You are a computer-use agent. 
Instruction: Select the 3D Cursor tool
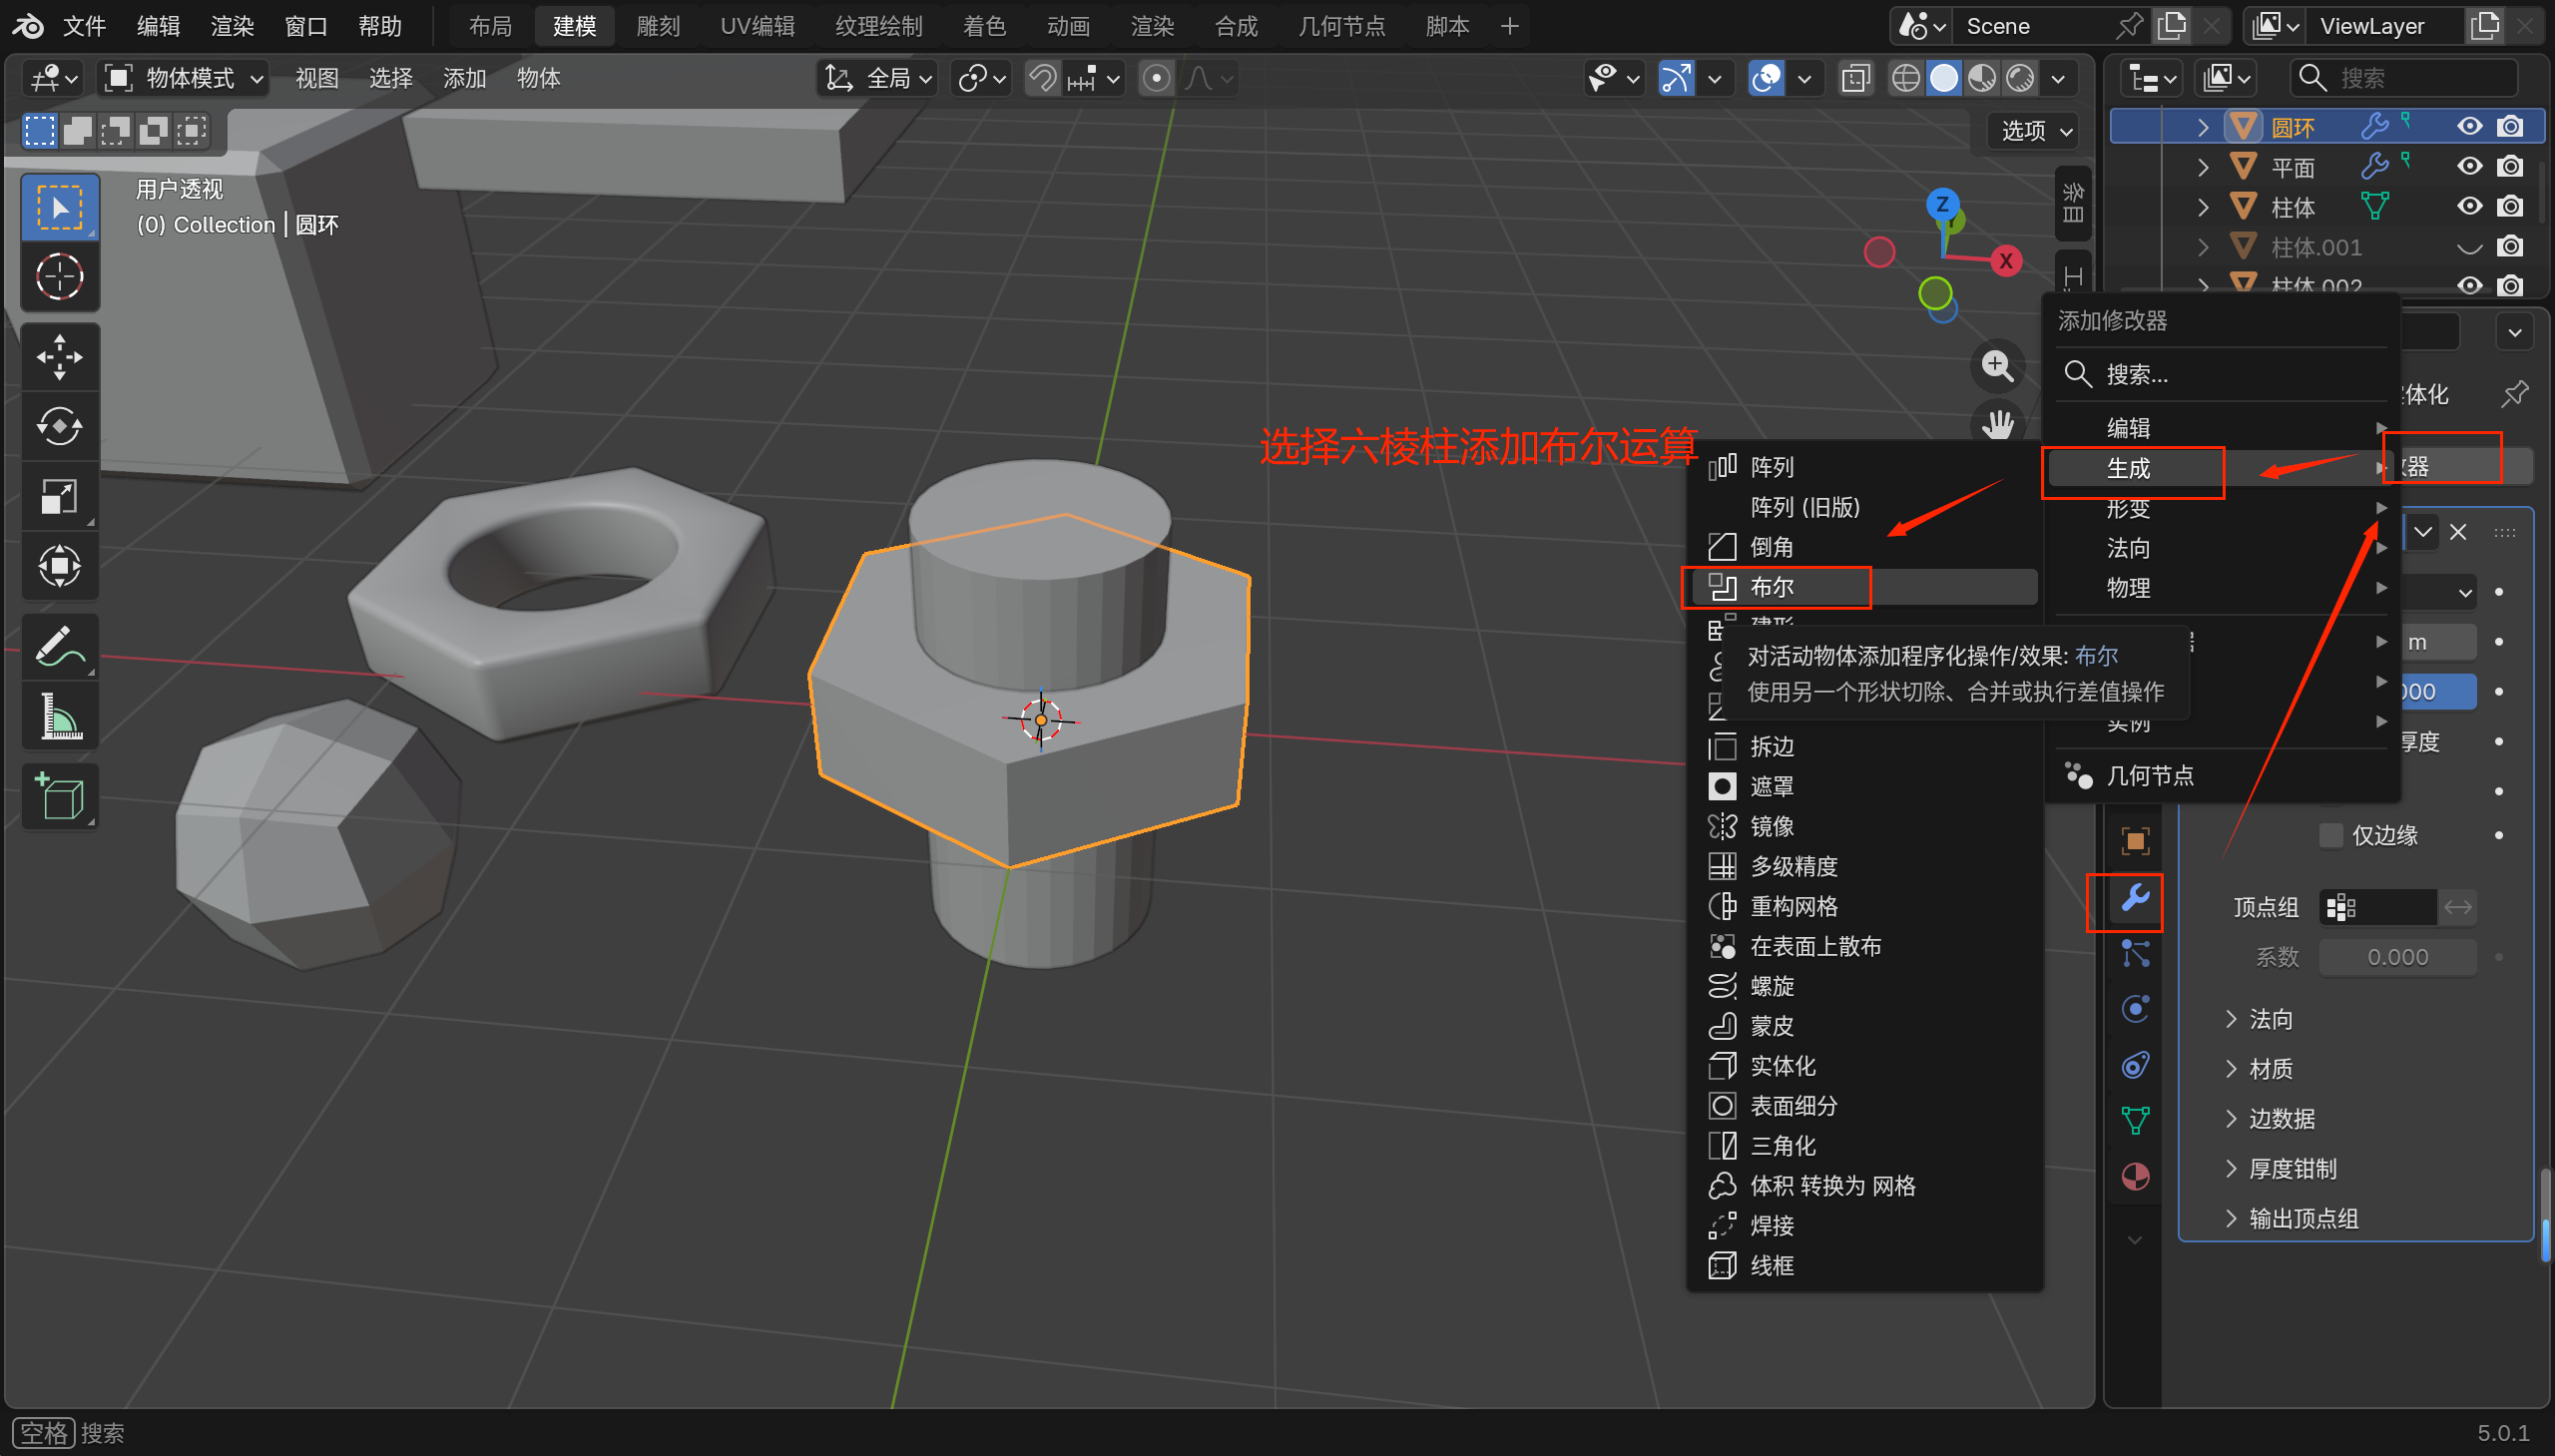(x=59, y=277)
